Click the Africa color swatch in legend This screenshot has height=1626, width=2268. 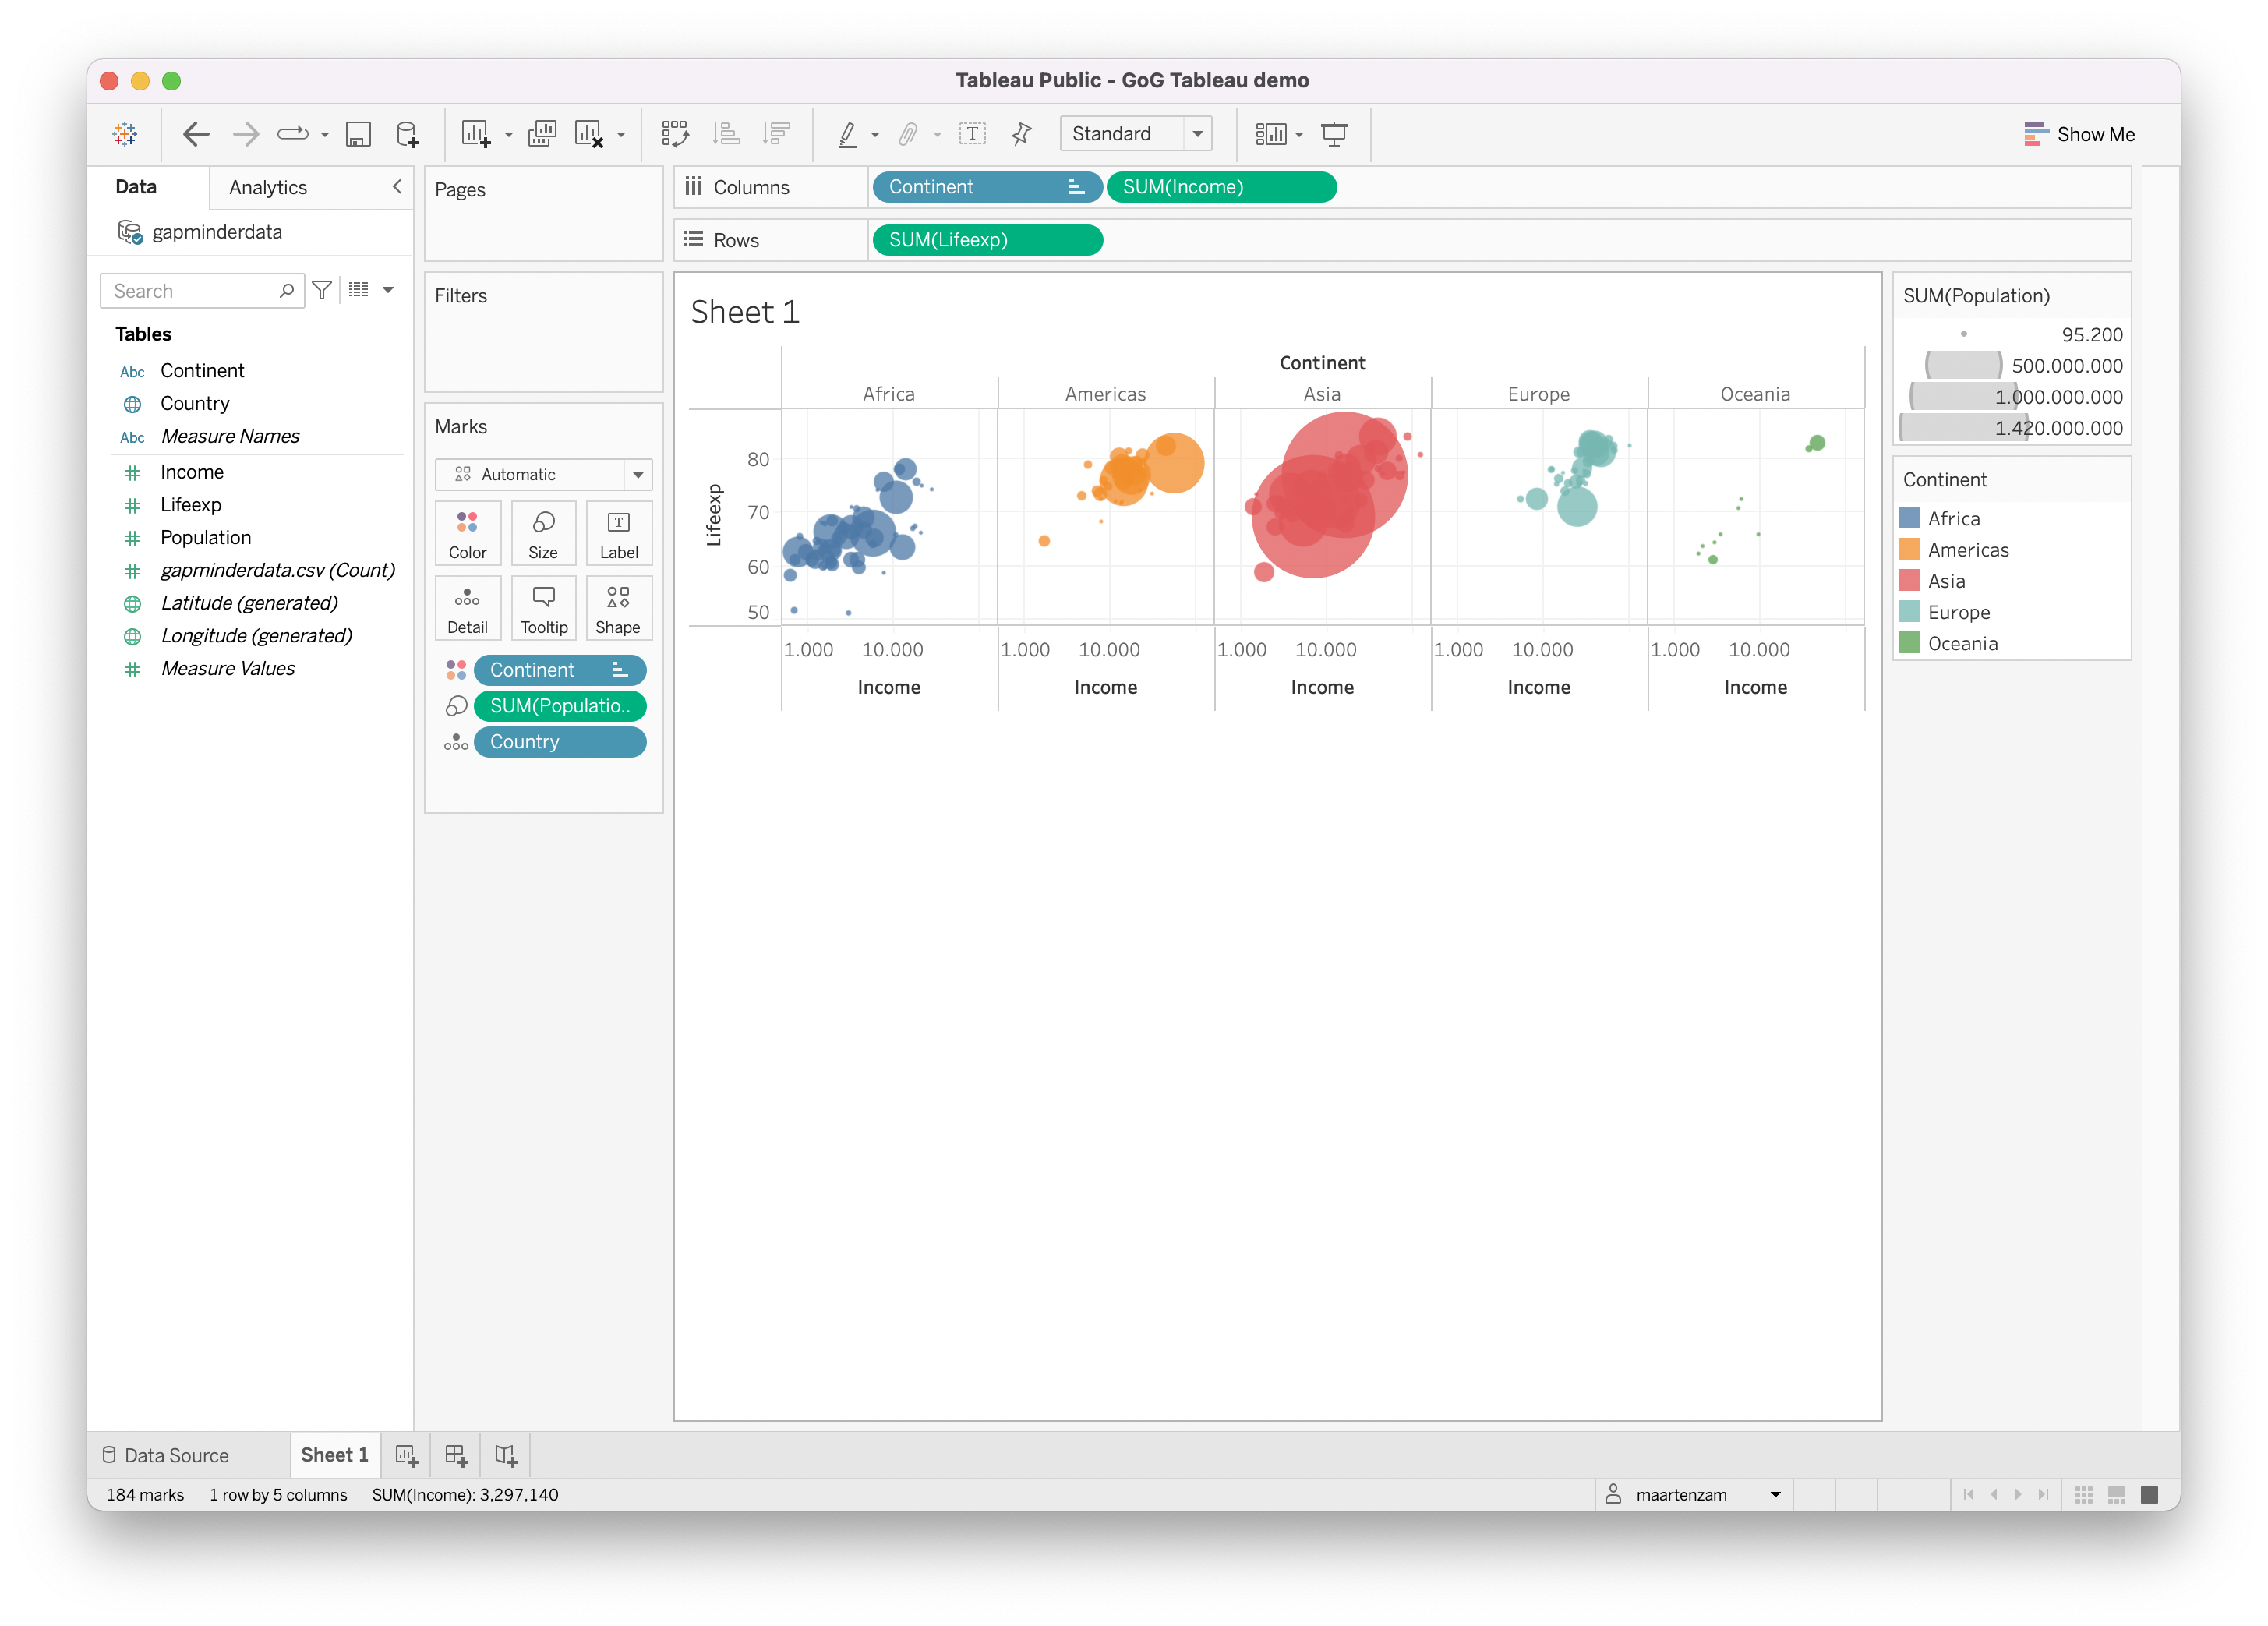coord(1909,518)
